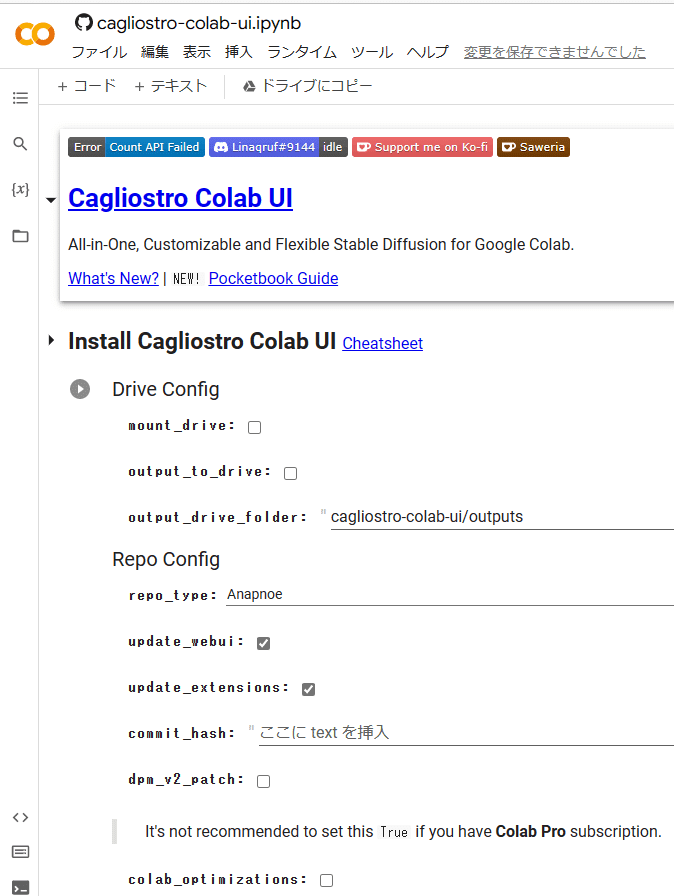The height and width of the screenshot is (896, 674).
Task: Open the repo_type dropdown showing Anapnoe
Action: point(450,594)
